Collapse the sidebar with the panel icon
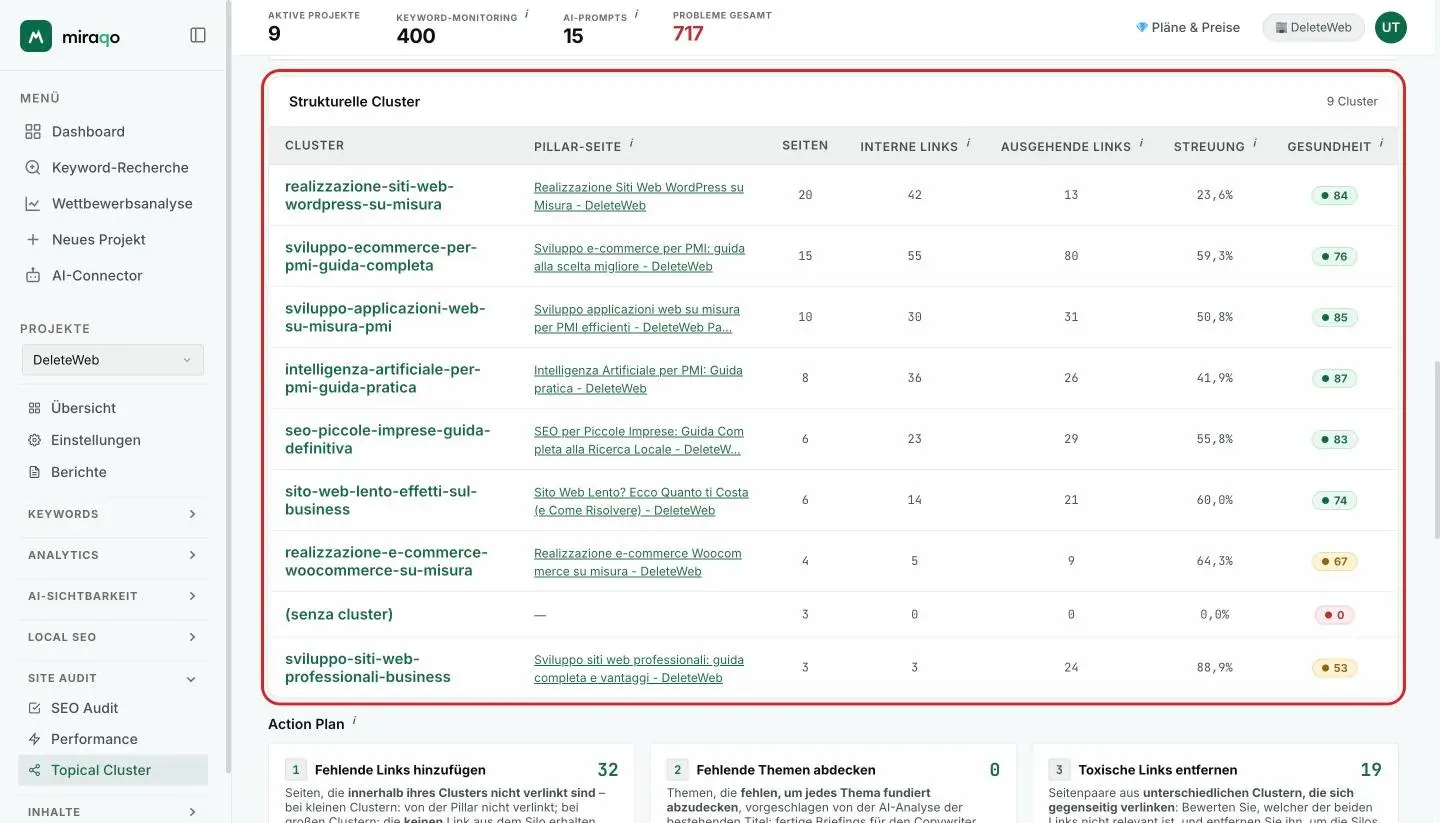 coord(198,35)
